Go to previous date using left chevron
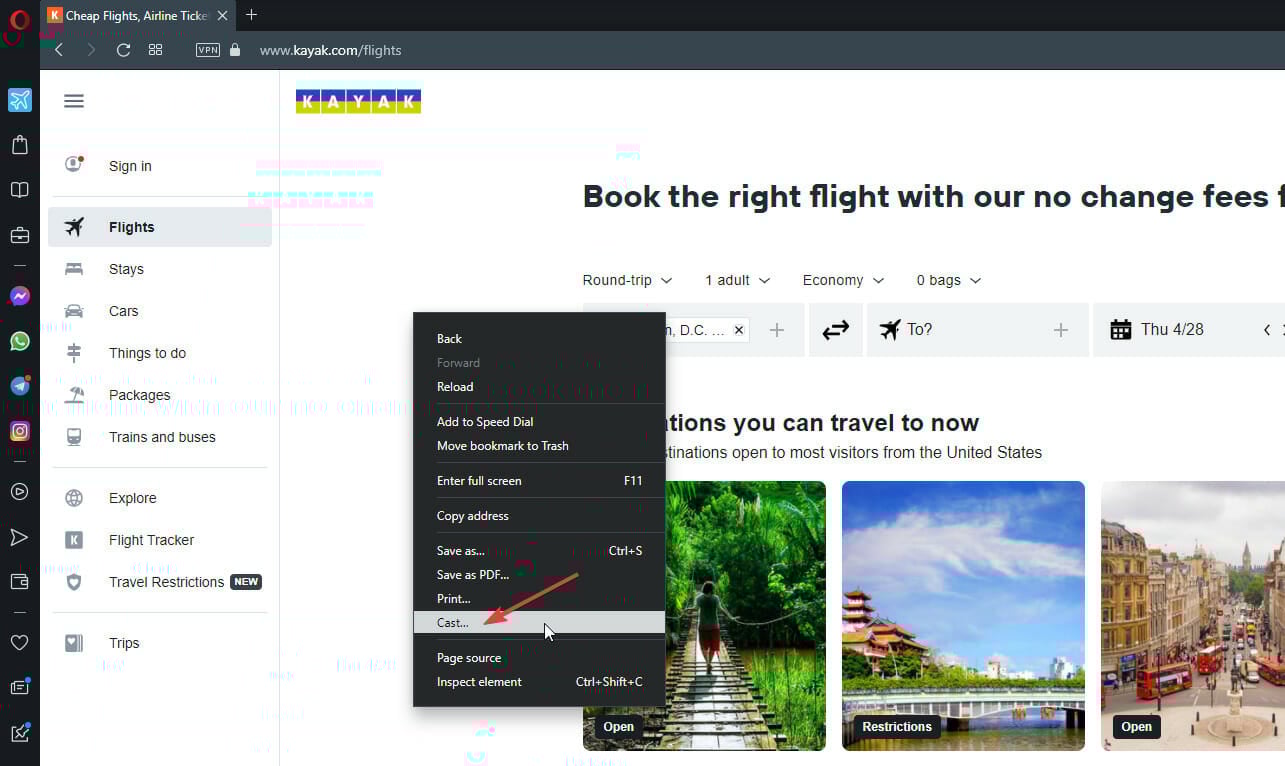 tap(1267, 330)
